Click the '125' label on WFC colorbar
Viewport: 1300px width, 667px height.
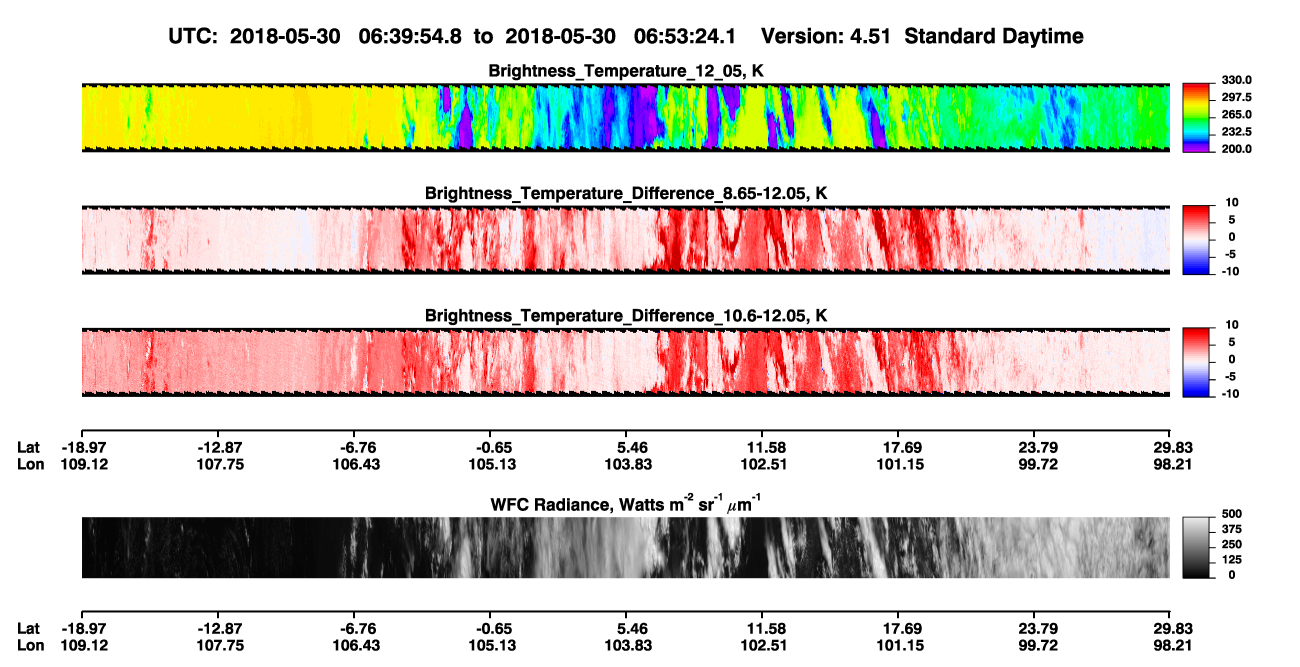[x=1234, y=560]
